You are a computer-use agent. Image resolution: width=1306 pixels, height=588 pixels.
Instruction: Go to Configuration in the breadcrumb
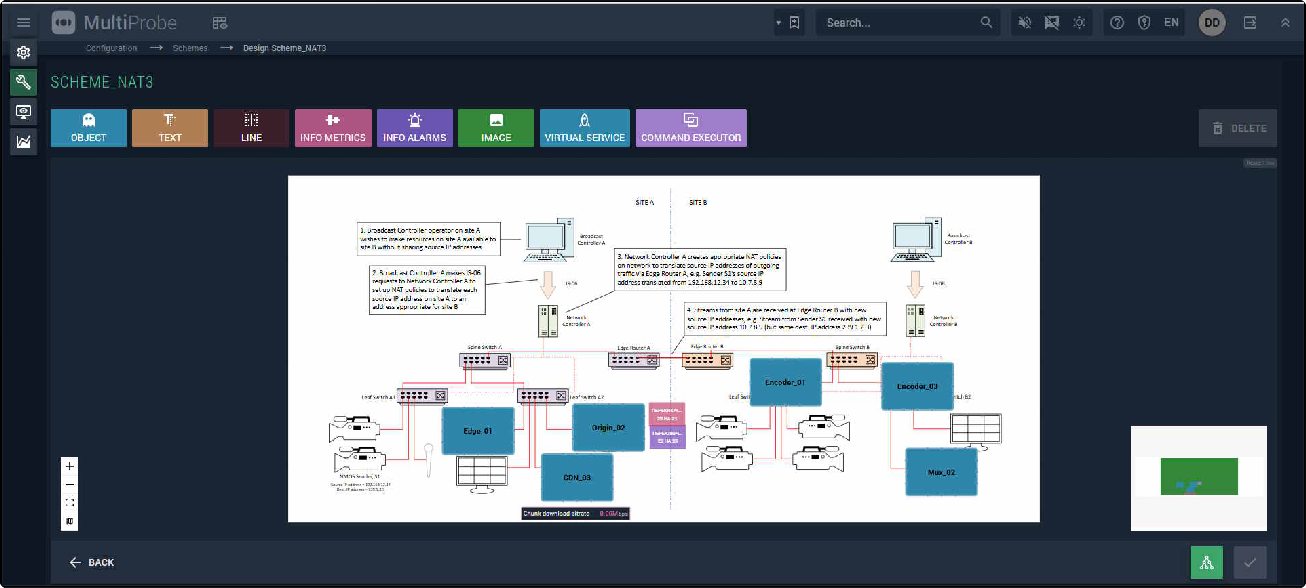(x=111, y=48)
